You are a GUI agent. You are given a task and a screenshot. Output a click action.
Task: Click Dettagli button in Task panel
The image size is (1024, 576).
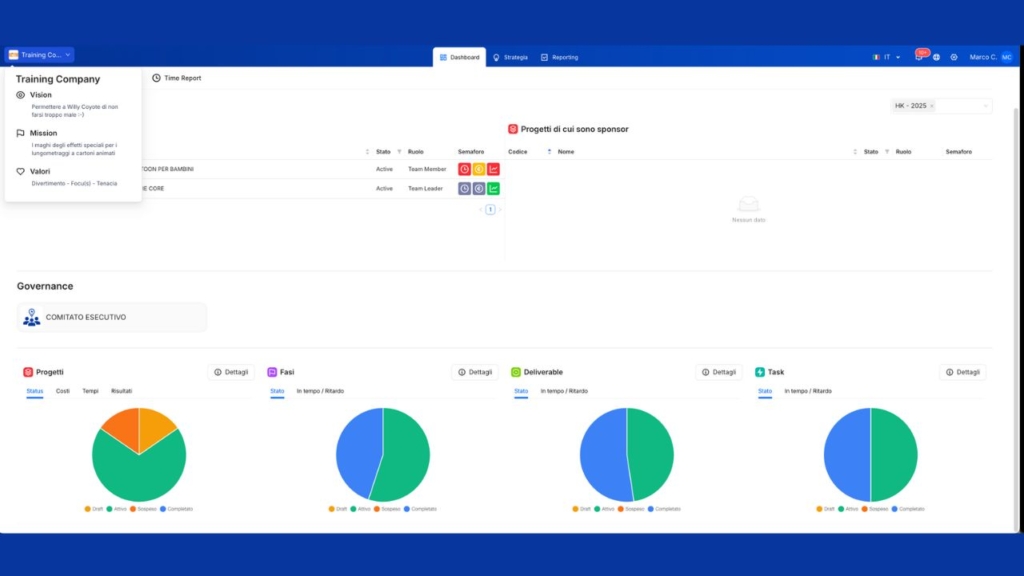tap(962, 372)
